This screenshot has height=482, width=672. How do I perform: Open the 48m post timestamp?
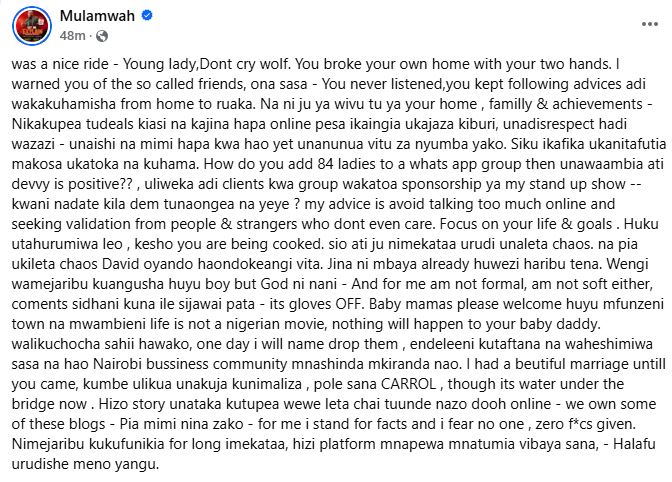72,36
